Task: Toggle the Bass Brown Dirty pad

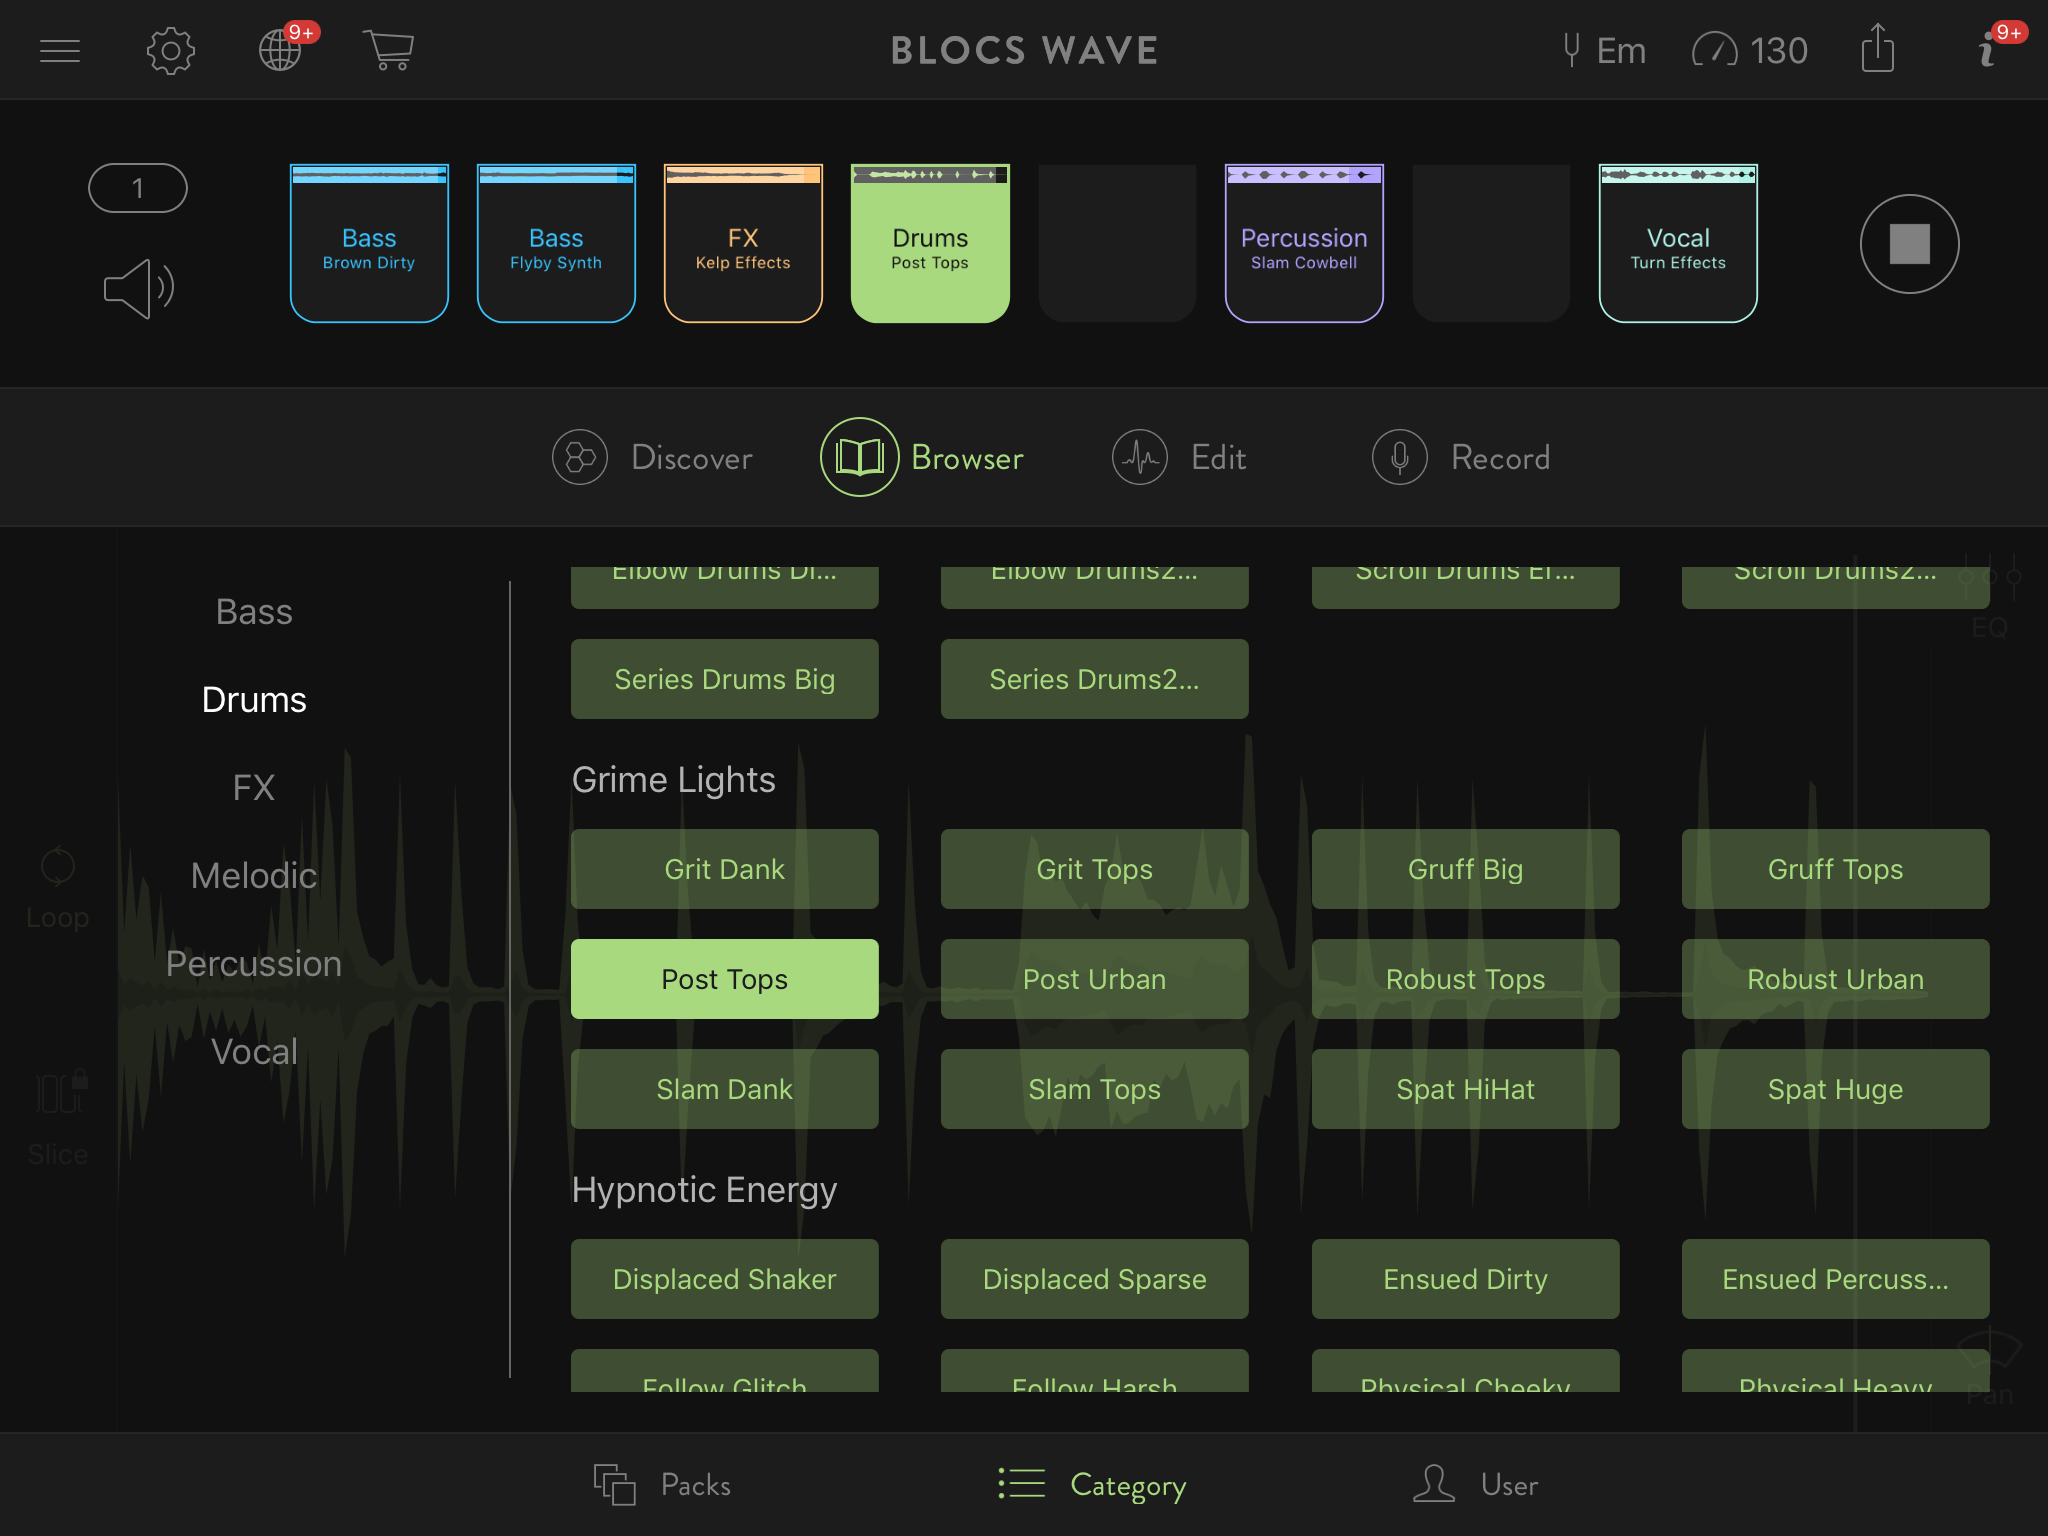Action: click(369, 245)
